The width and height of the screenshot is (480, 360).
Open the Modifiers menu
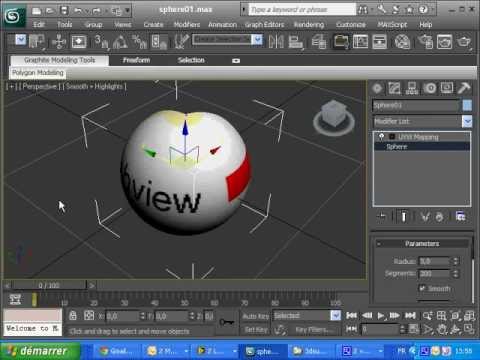click(187, 25)
